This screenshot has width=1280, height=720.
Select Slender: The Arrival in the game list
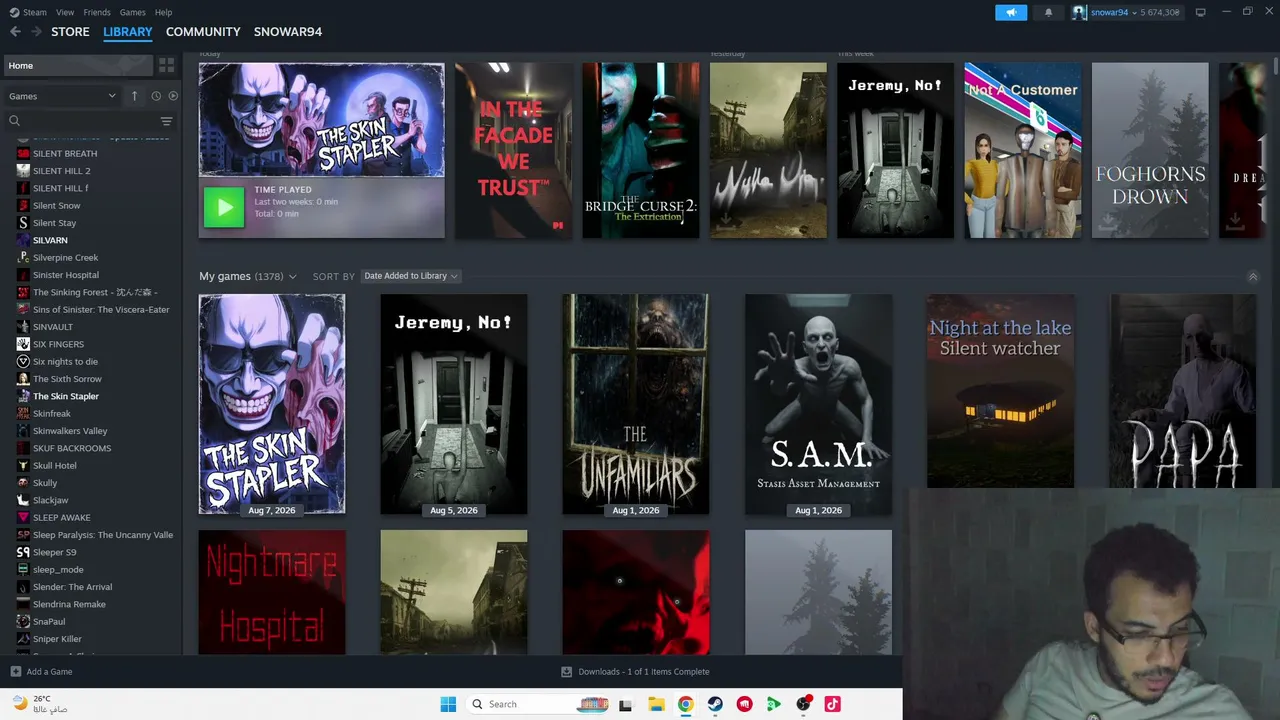[72, 587]
